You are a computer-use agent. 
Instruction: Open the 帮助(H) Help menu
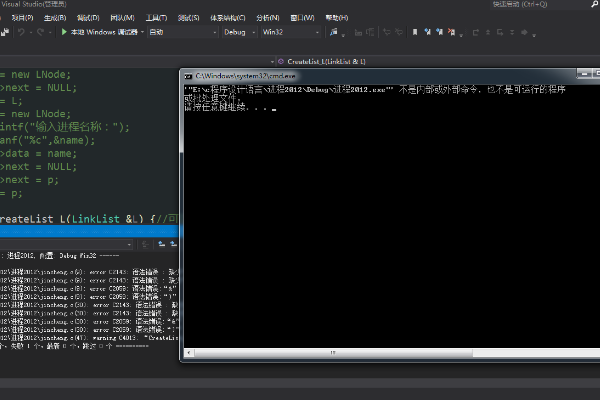click(335, 18)
